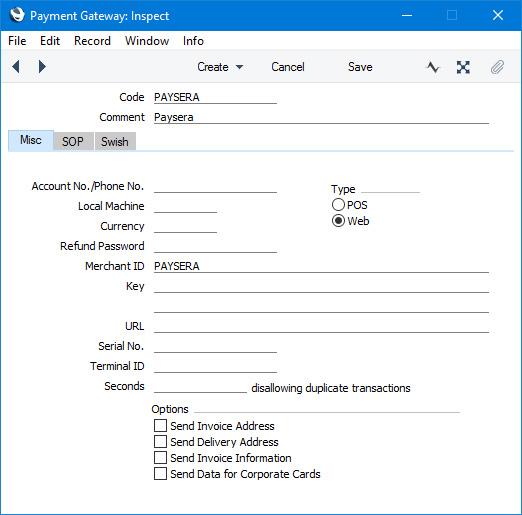Go to the next record arrow
The image size is (522, 515).
point(42,67)
